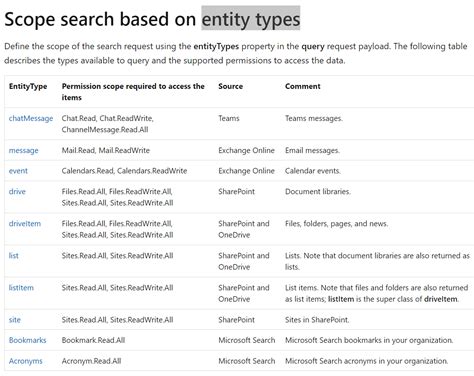Click 'Sites.Read.All, Sites.ReadWrite.All' in the list row

[x=117, y=255]
